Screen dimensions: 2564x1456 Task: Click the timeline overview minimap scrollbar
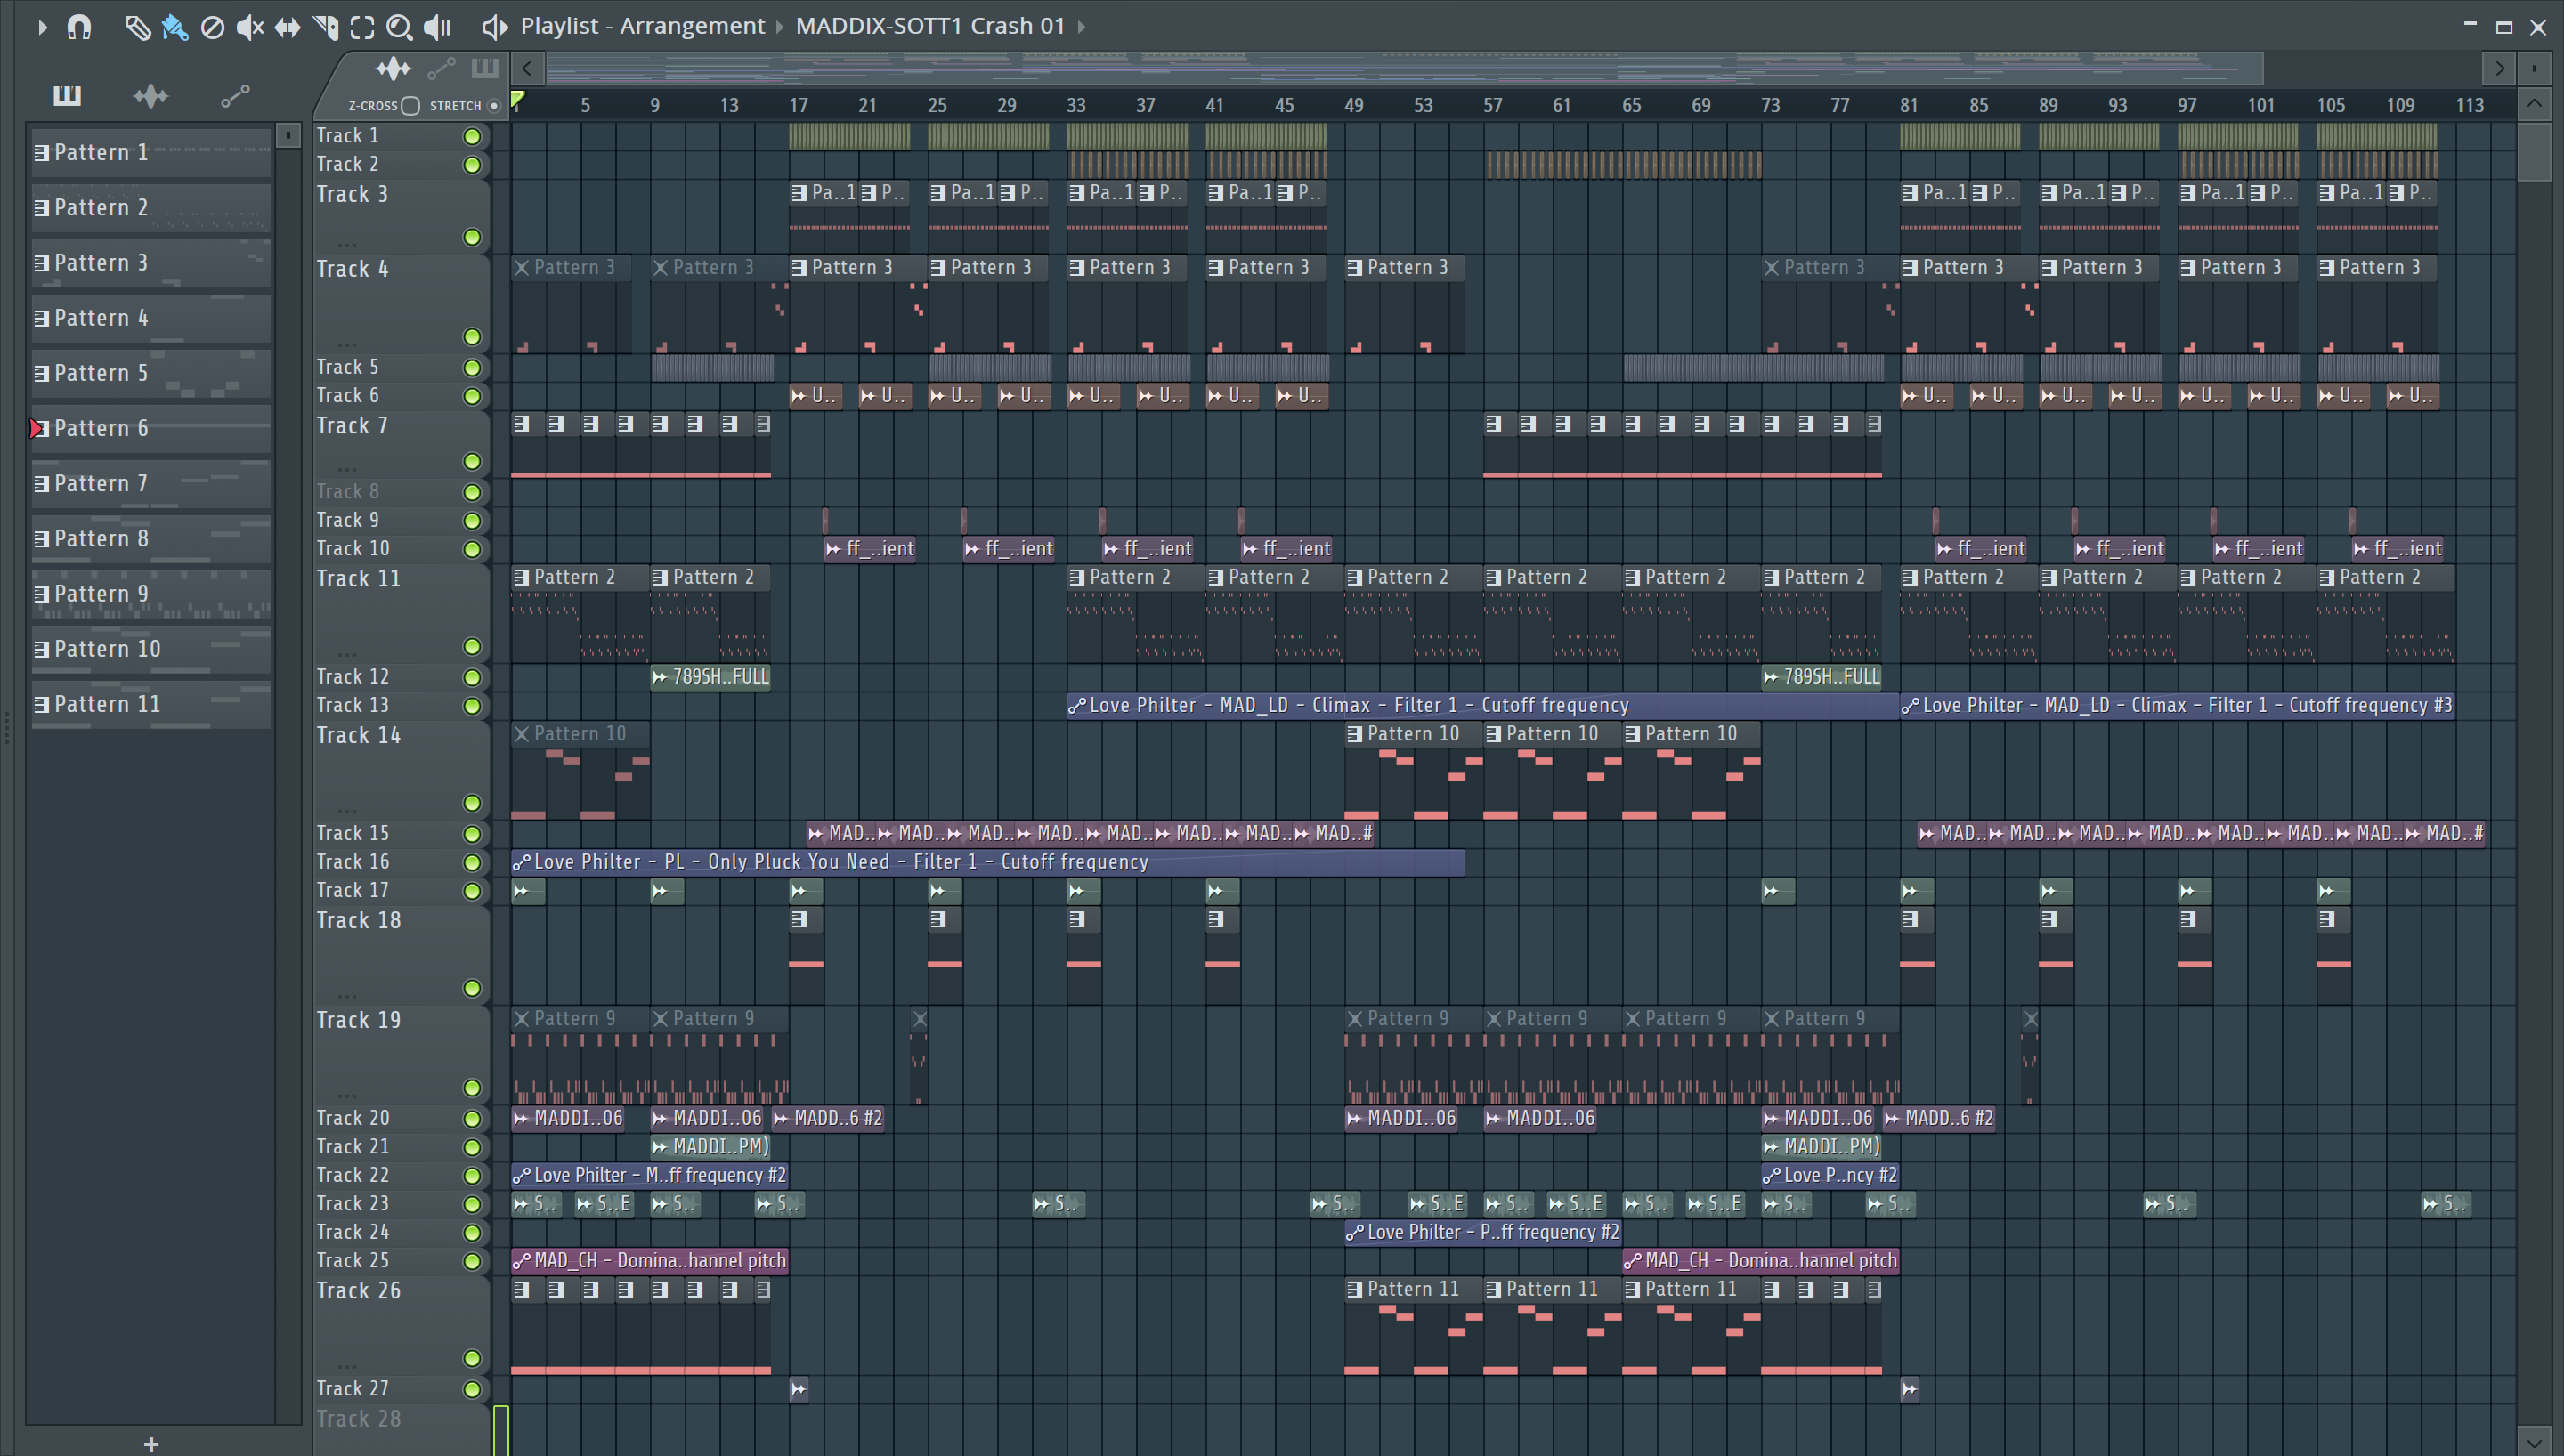coord(1404,69)
